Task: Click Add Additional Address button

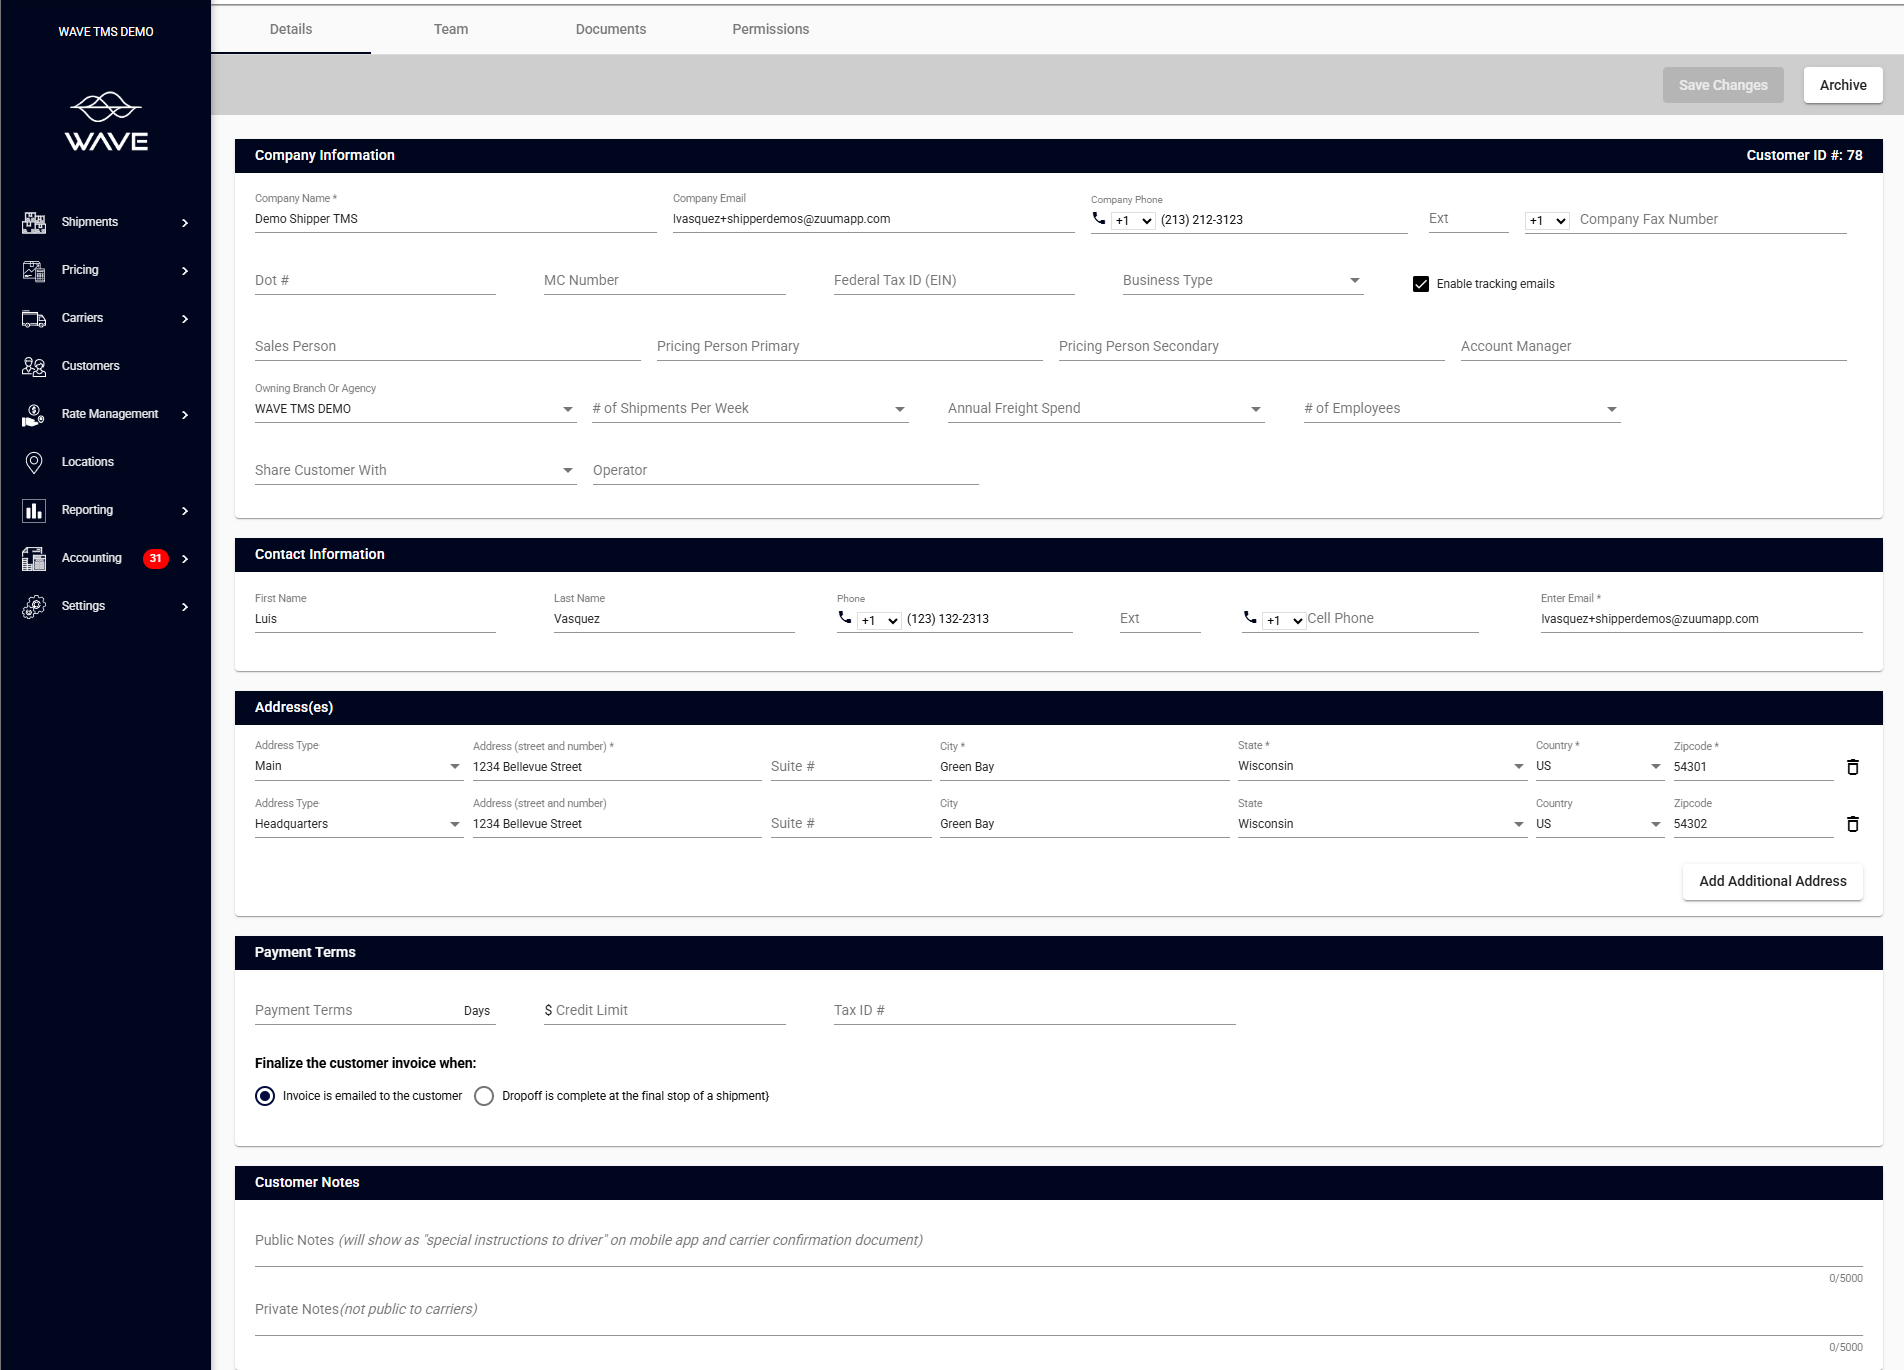Action: click(1772, 881)
